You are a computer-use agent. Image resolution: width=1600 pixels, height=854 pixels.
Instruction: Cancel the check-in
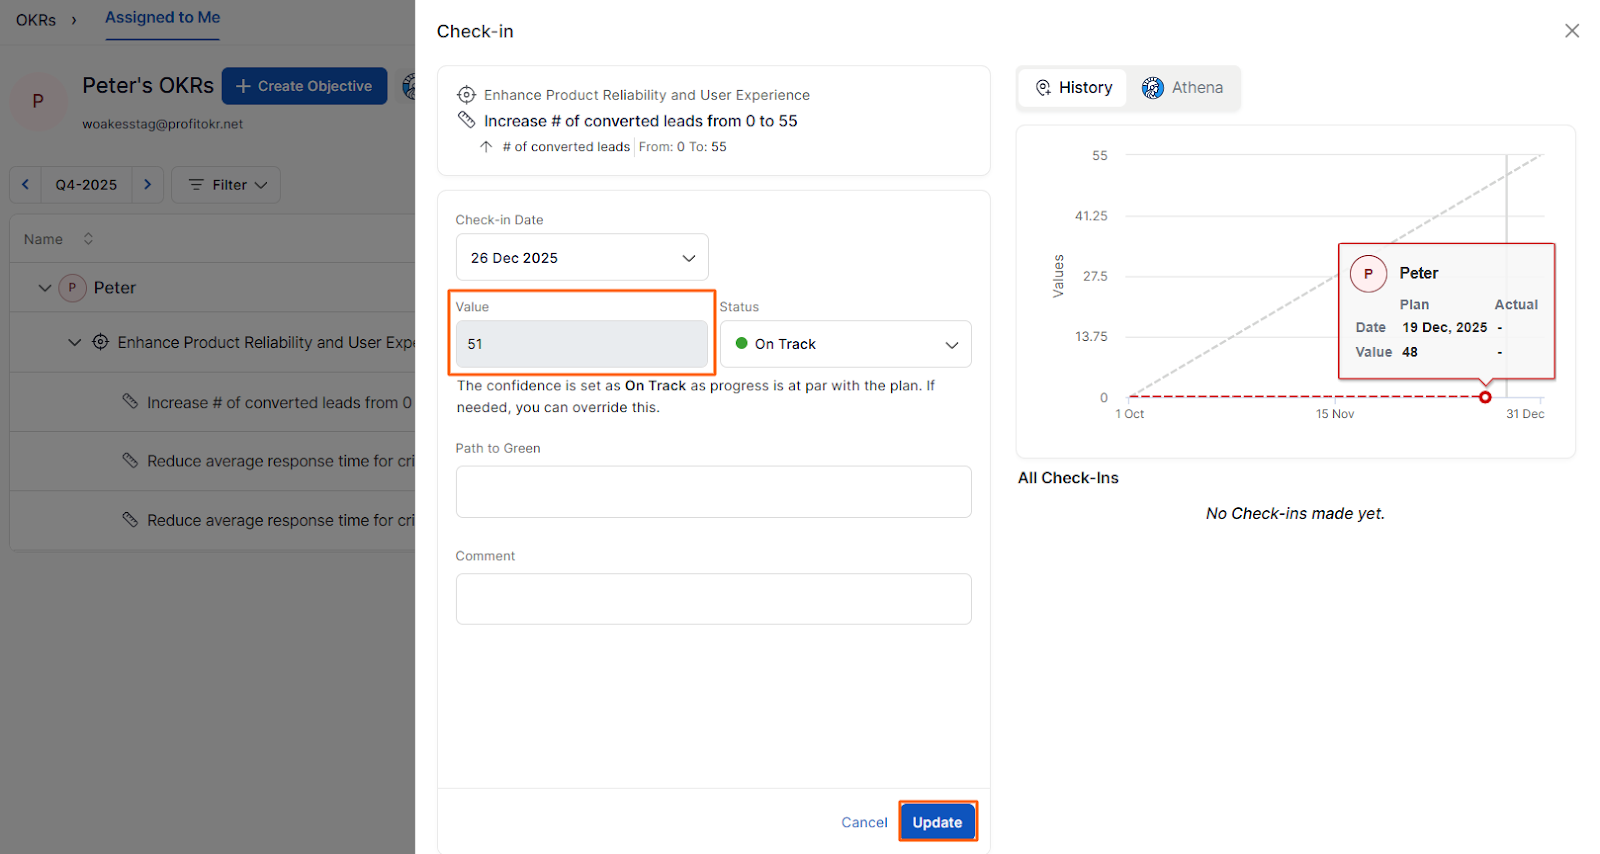click(x=864, y=822)
